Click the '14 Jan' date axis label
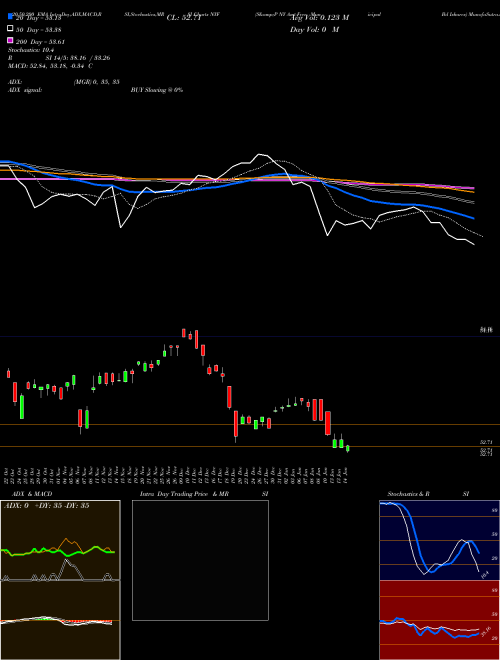The height and width of the screenshot is (660, 500). point(347,474)
